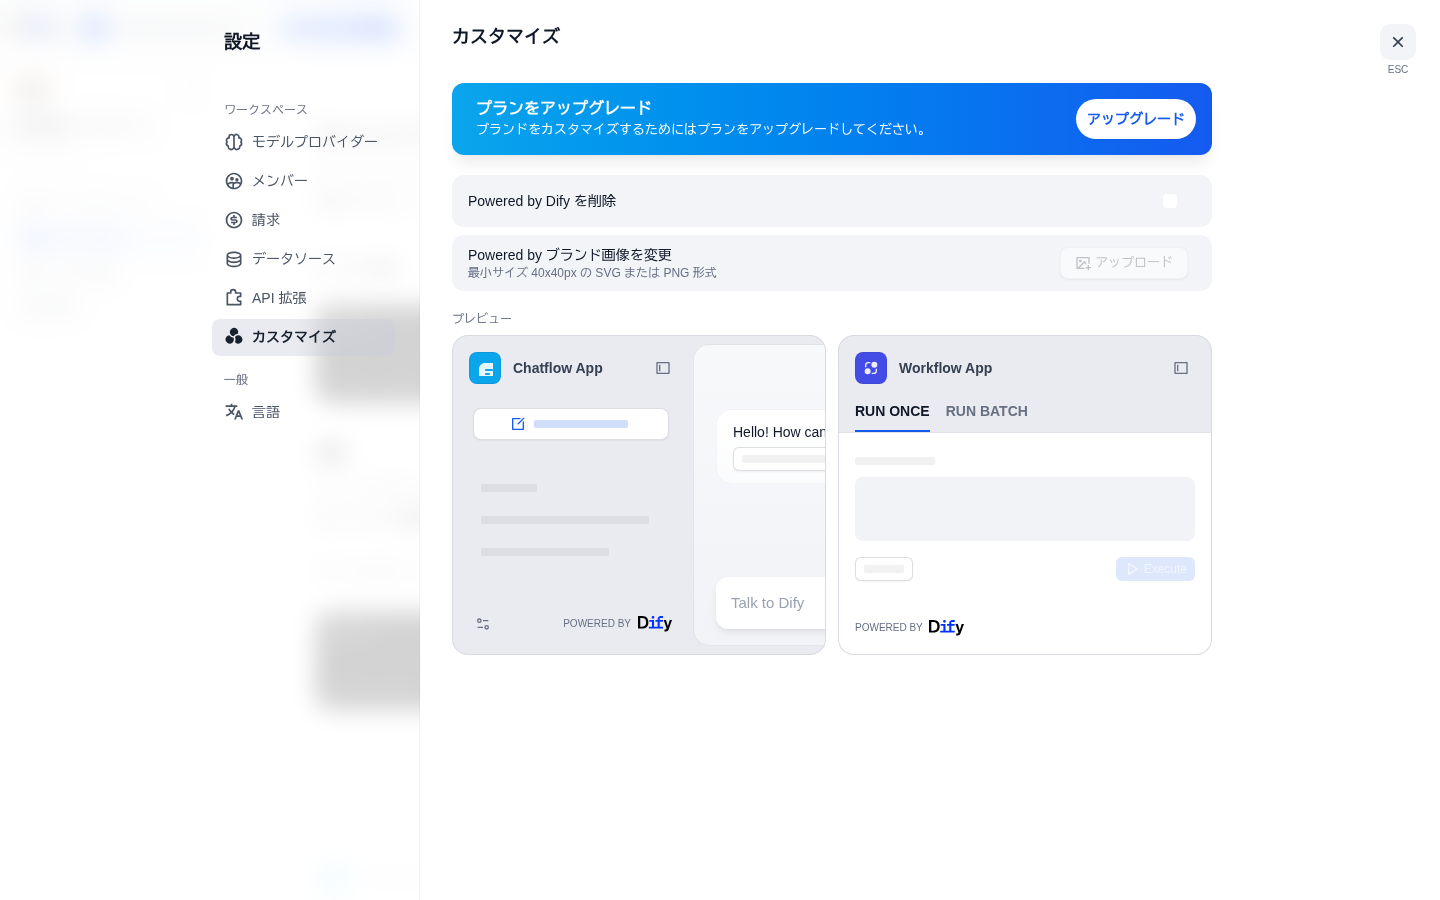
Task: Click Workflow App panel toggle icon
Action: [x=1181, y=368]
